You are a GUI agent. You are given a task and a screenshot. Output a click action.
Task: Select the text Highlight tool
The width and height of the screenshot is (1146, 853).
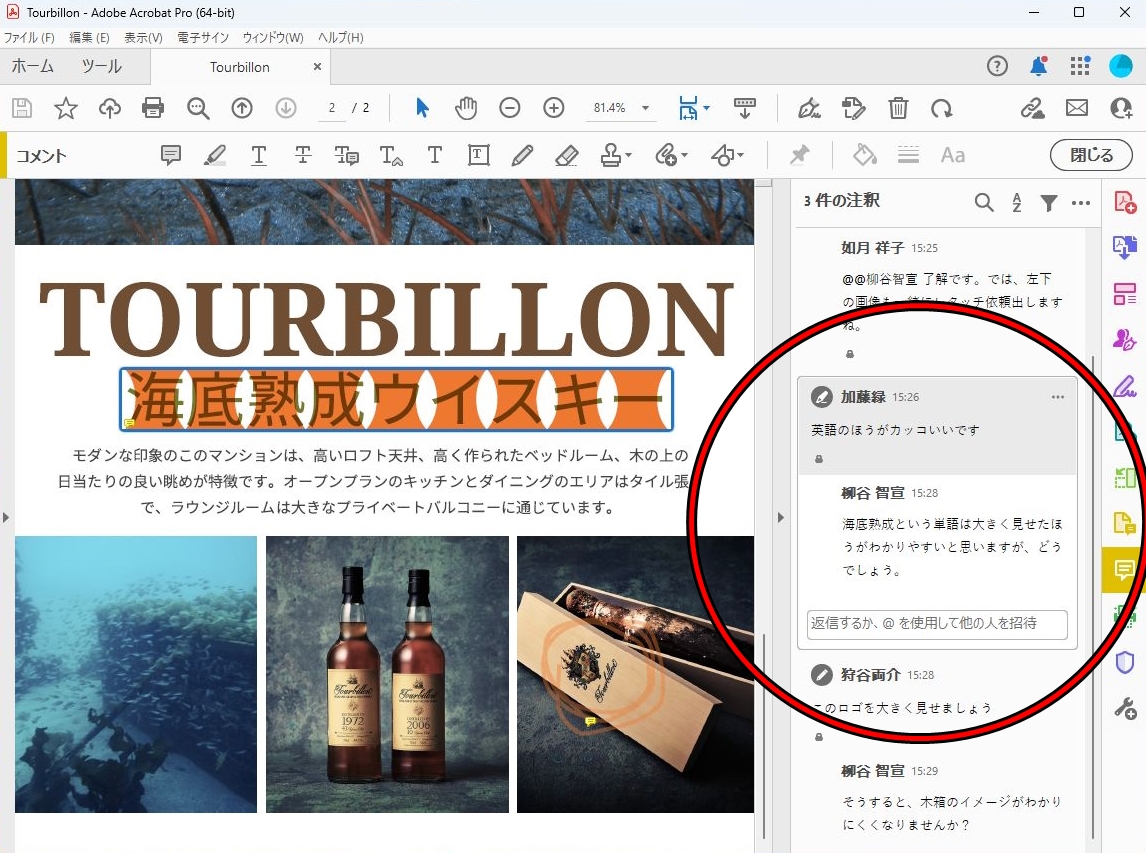[x=214, y=155]
